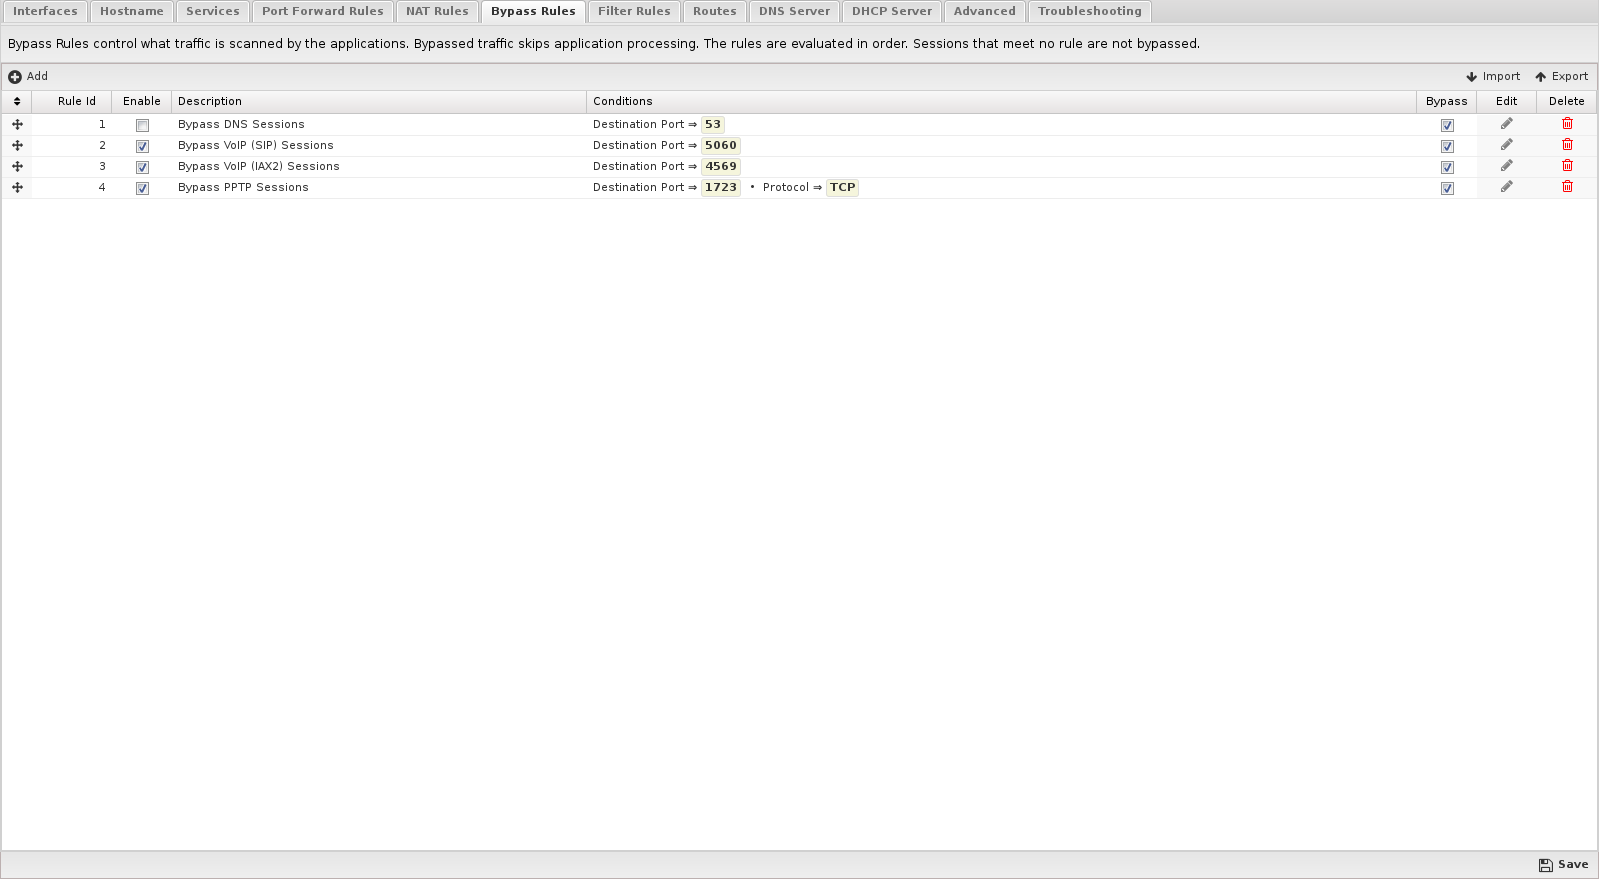Save the bypass rule settings
The height and width of the screenshot is (879, 1599).
coord(1563,864)
